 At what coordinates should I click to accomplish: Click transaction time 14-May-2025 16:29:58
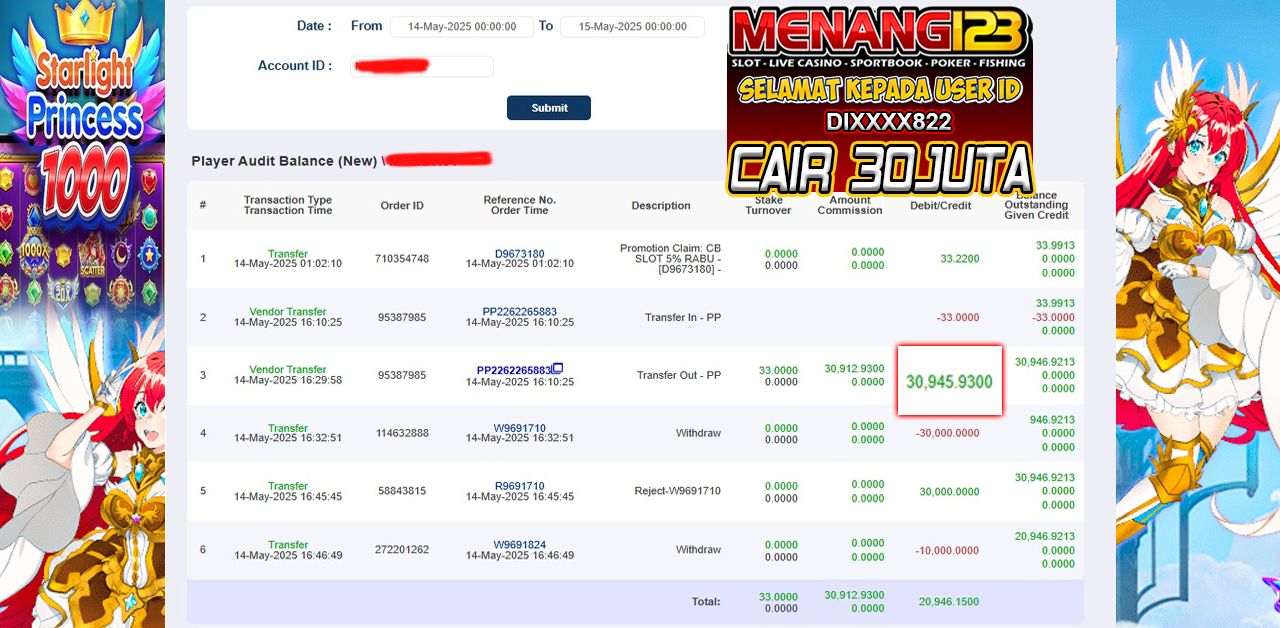[288, 380]
